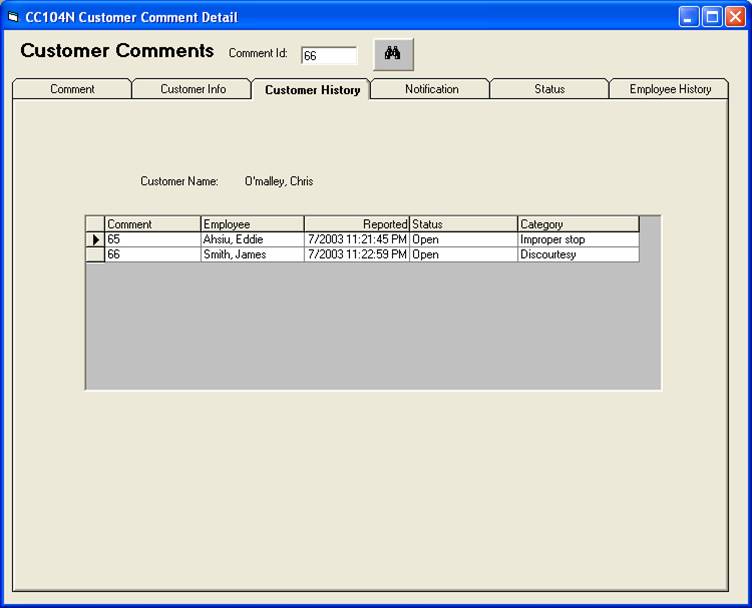
Task: Click the Reported column header
Action: [357, 224]
